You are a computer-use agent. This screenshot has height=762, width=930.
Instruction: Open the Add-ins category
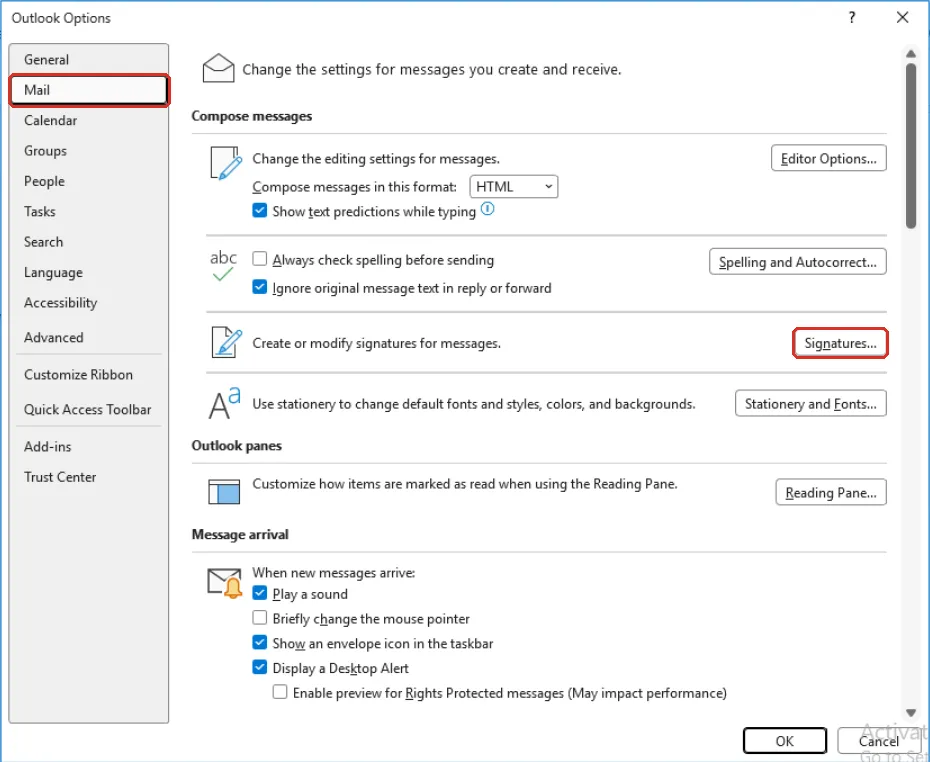[89, 447]
